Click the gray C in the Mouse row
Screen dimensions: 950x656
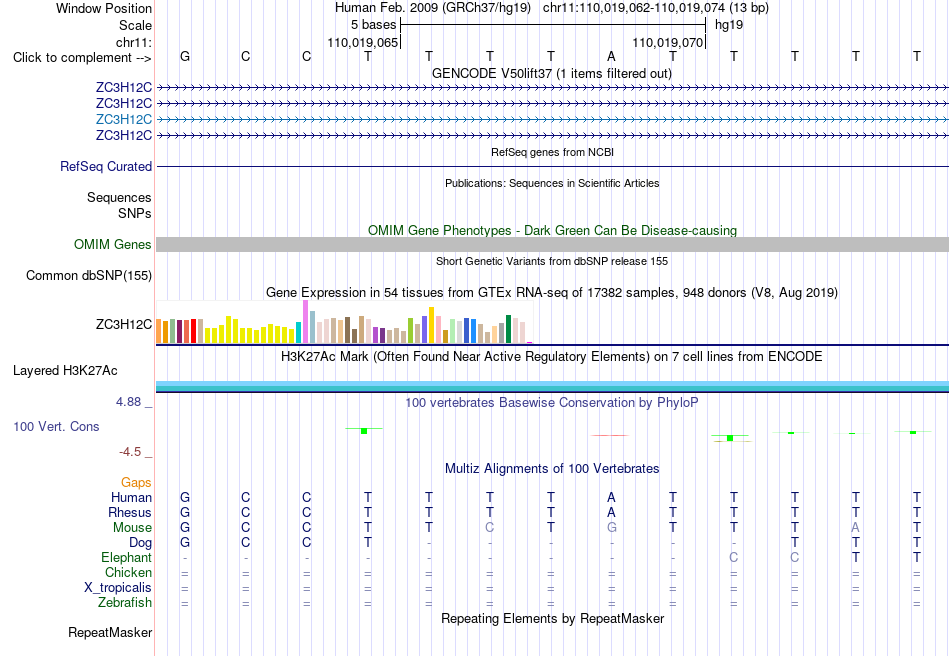(x=490, y=528)
